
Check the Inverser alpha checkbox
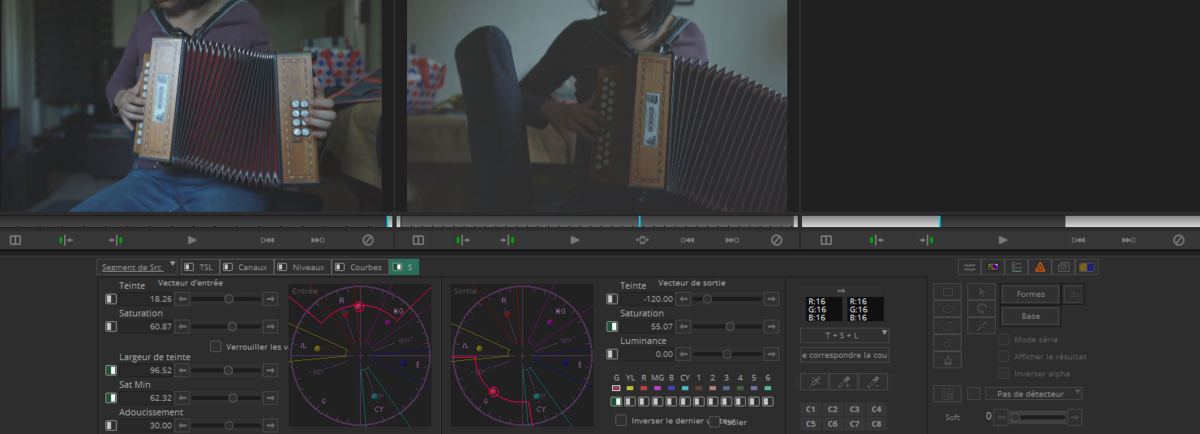tap(1003, 373)
